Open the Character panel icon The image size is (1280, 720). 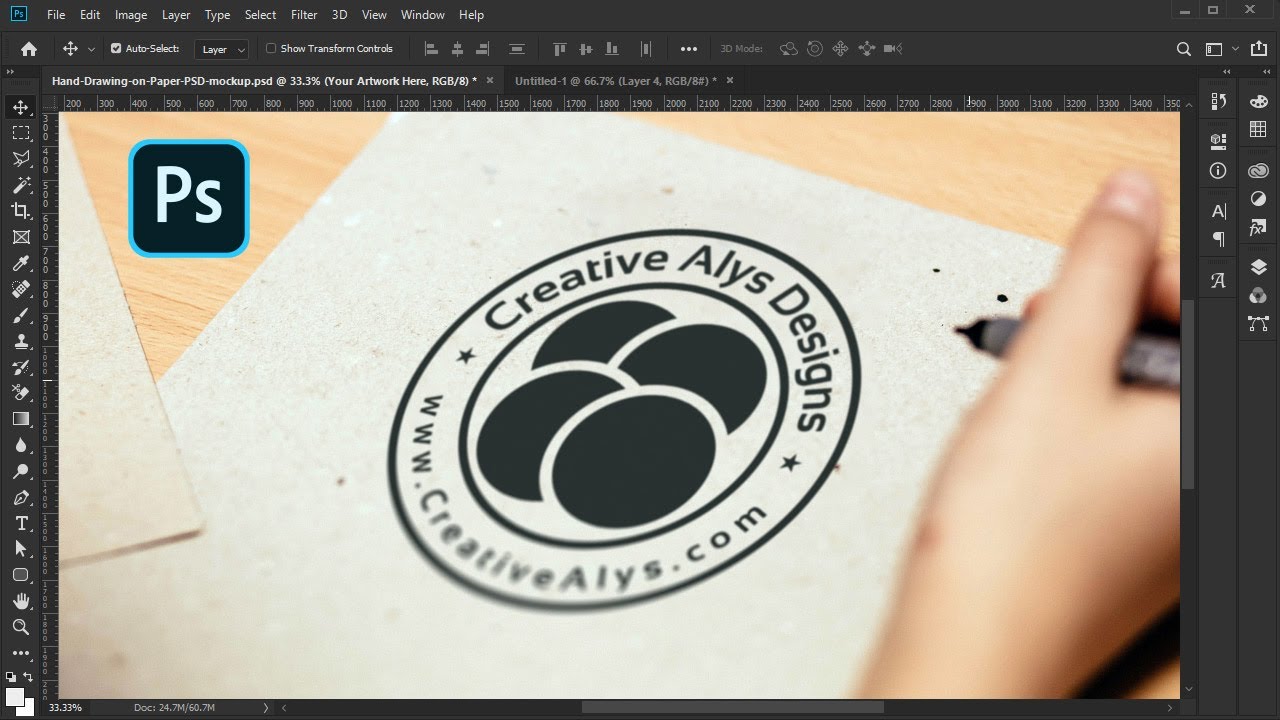(x=1218, y=211)
